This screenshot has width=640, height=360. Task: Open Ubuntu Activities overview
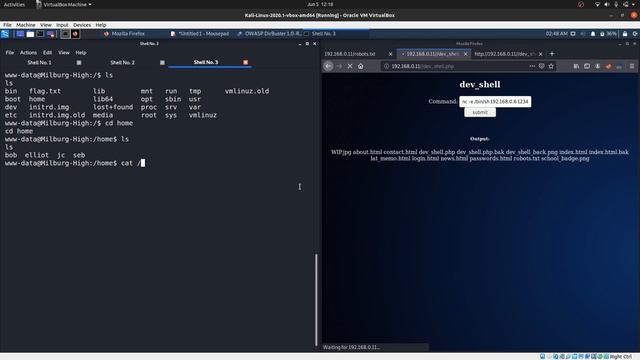coord(14,4)
